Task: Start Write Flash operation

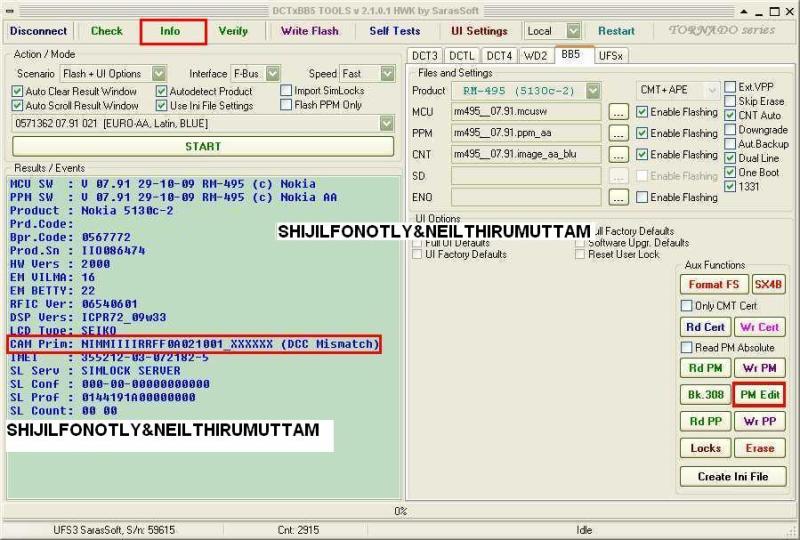Action: click(310, 31)
